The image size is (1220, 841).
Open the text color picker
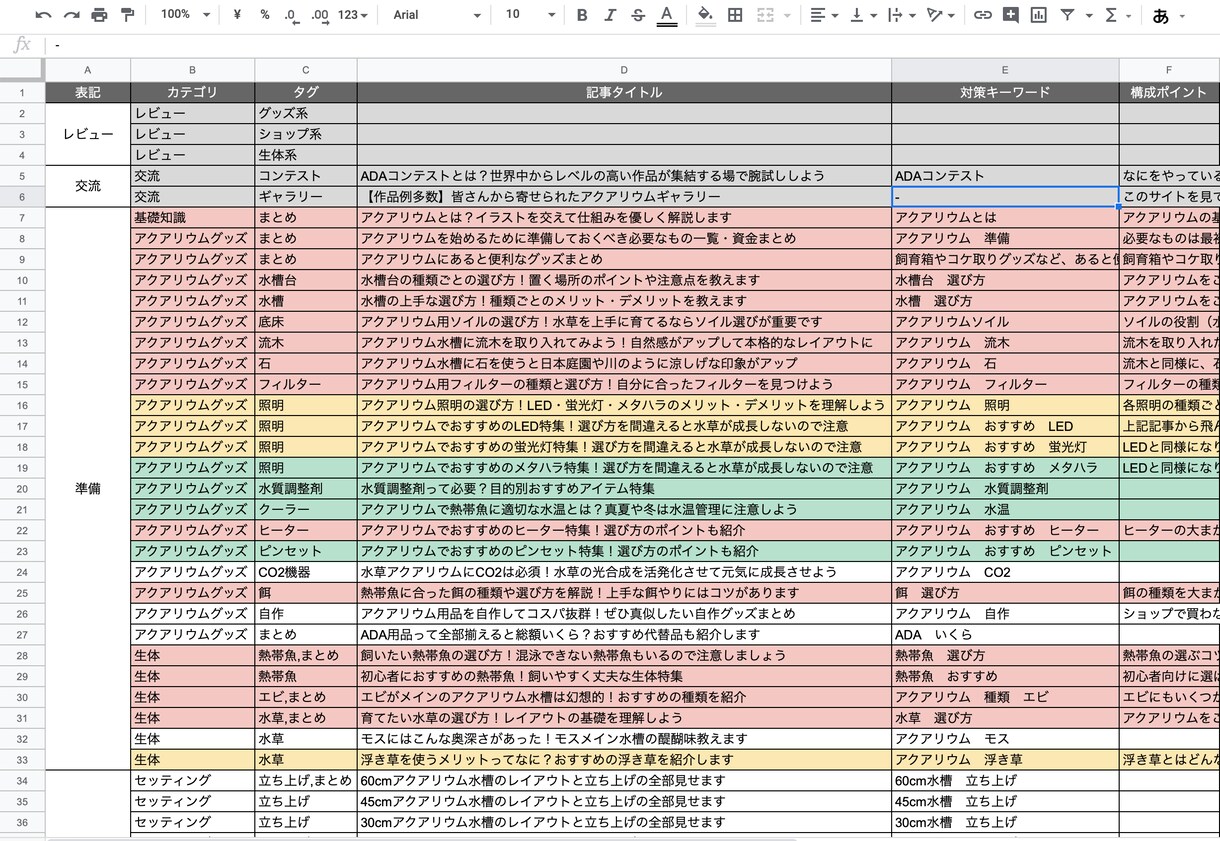click(x=666, y=15)
